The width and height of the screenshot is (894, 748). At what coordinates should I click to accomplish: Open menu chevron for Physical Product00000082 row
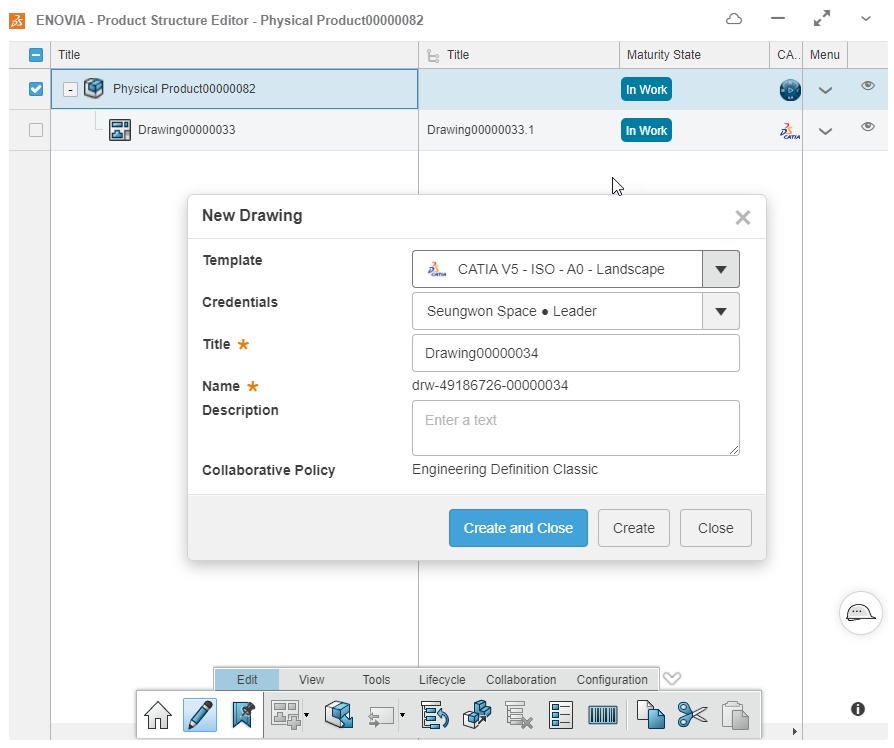click(x=825, y=90)
